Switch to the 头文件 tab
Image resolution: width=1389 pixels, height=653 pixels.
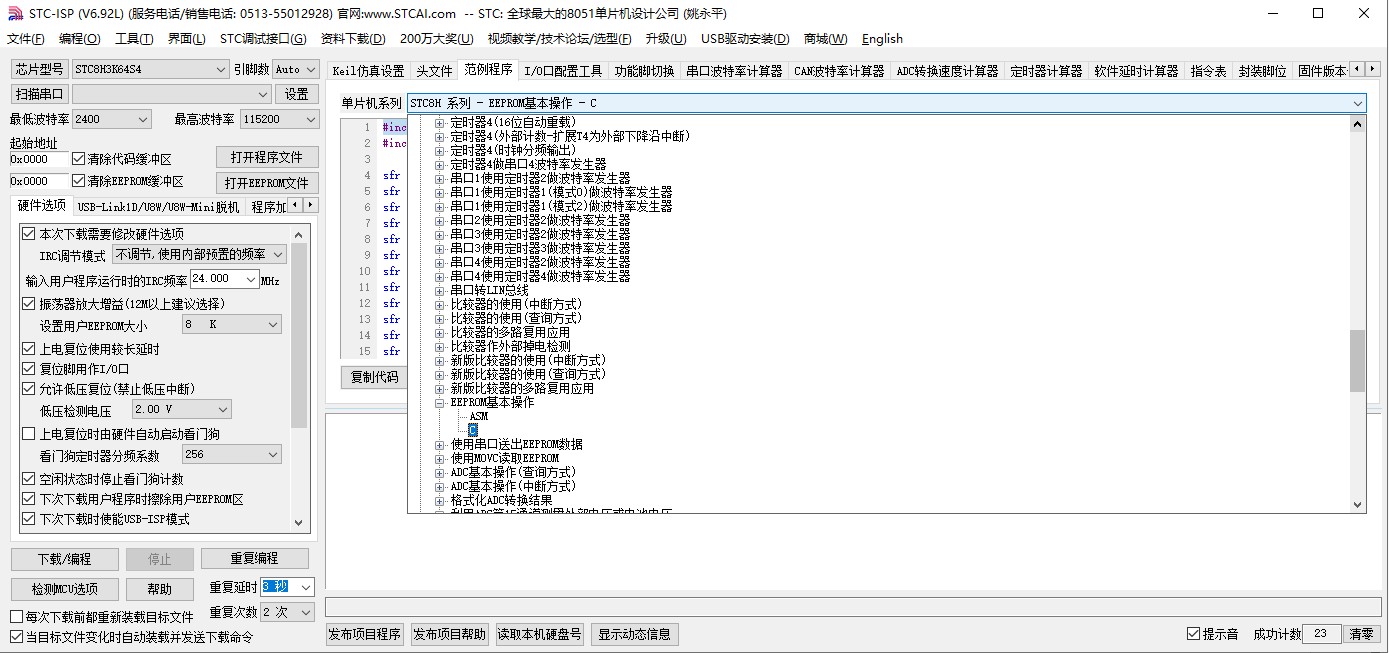coord(434,71)
